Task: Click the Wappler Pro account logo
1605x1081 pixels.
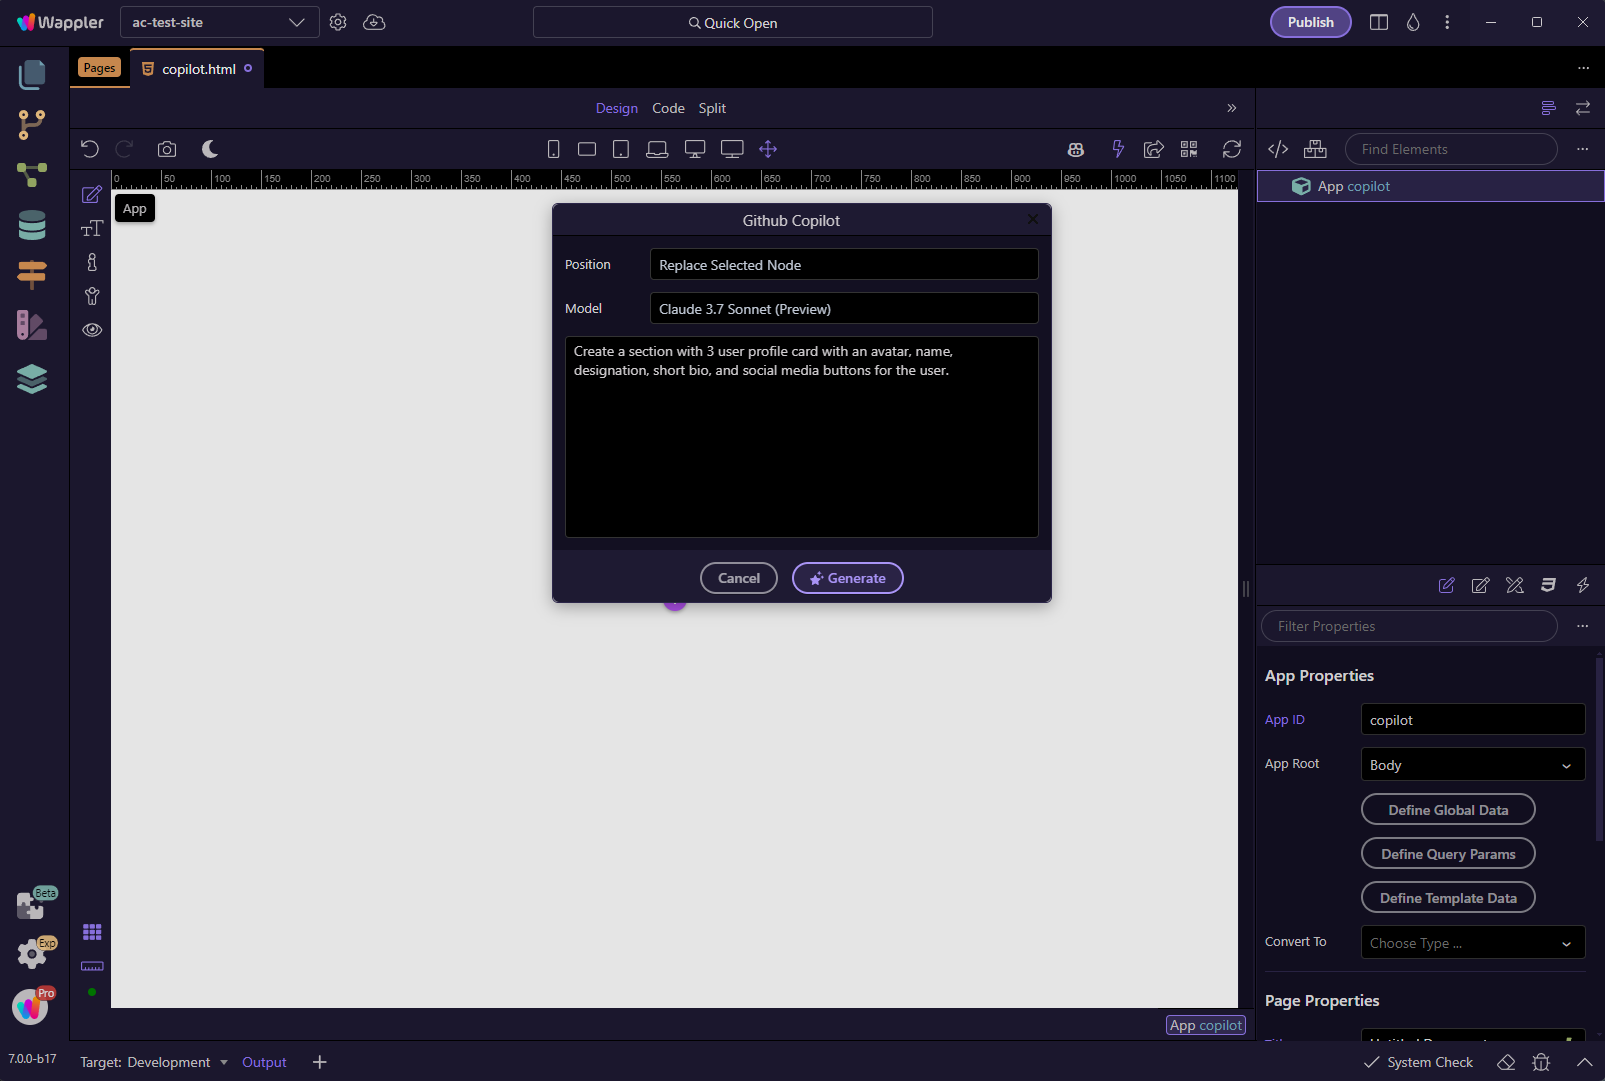Action: tap(30, 1007)
